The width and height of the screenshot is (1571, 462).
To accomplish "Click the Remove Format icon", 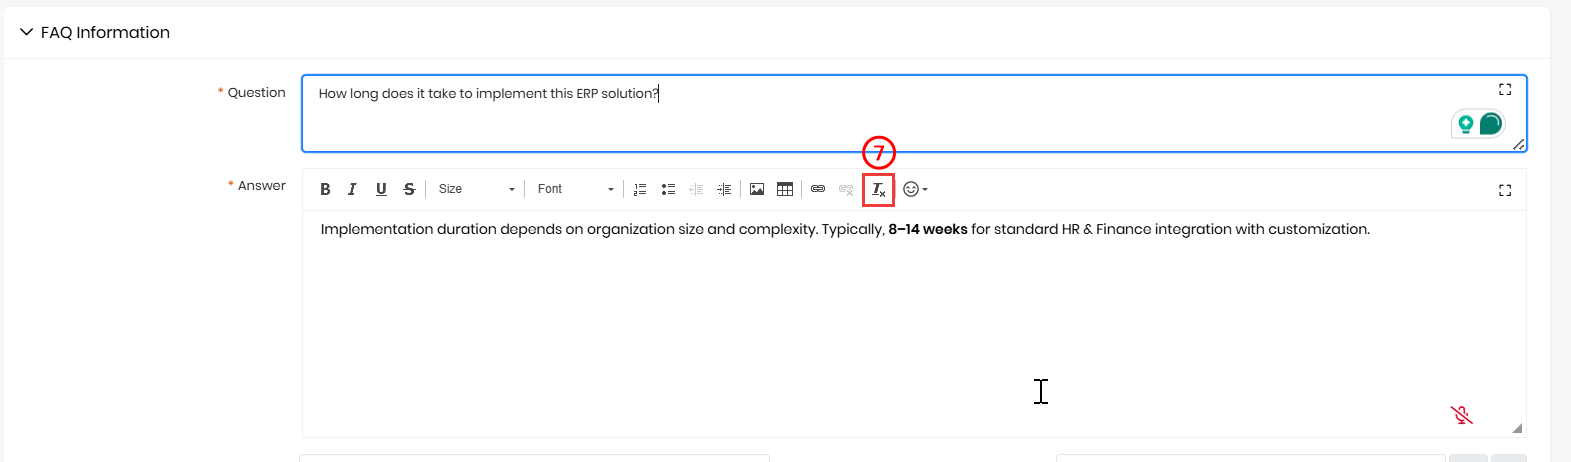I will tap(878, 190).
